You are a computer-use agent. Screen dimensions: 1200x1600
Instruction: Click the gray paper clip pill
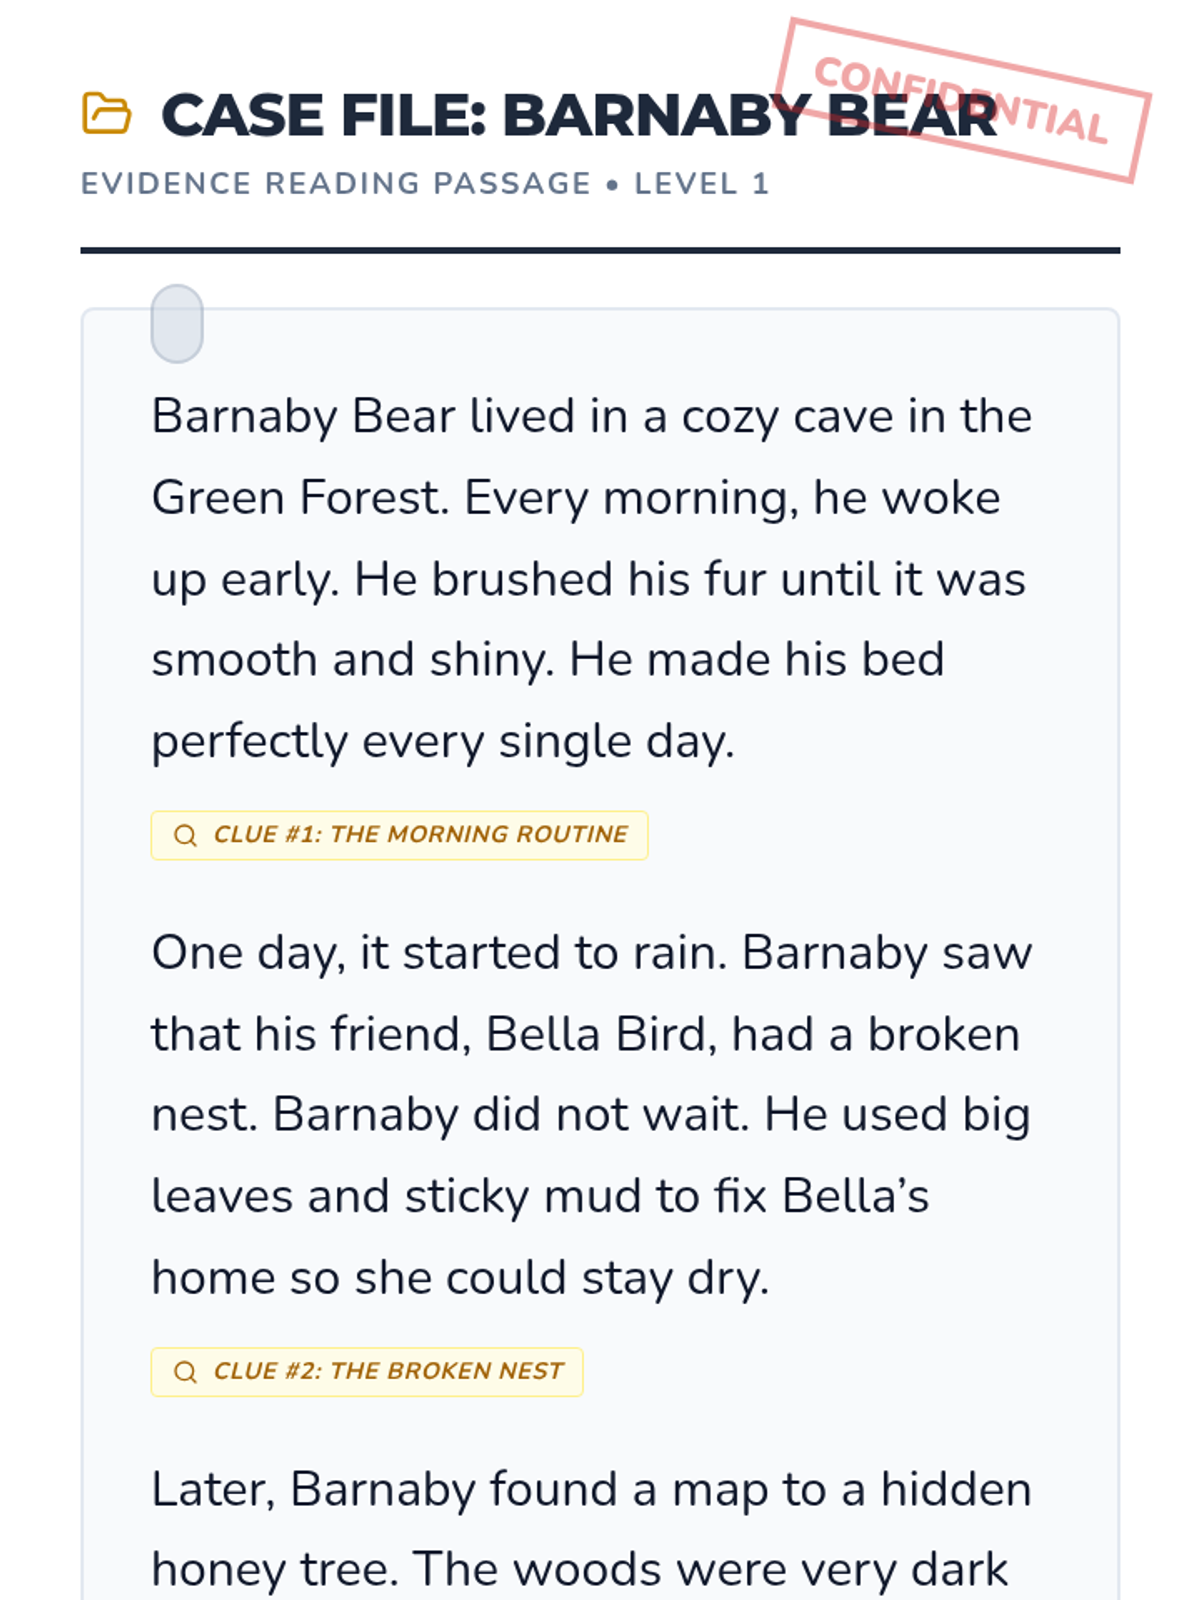tap(177, 324)
